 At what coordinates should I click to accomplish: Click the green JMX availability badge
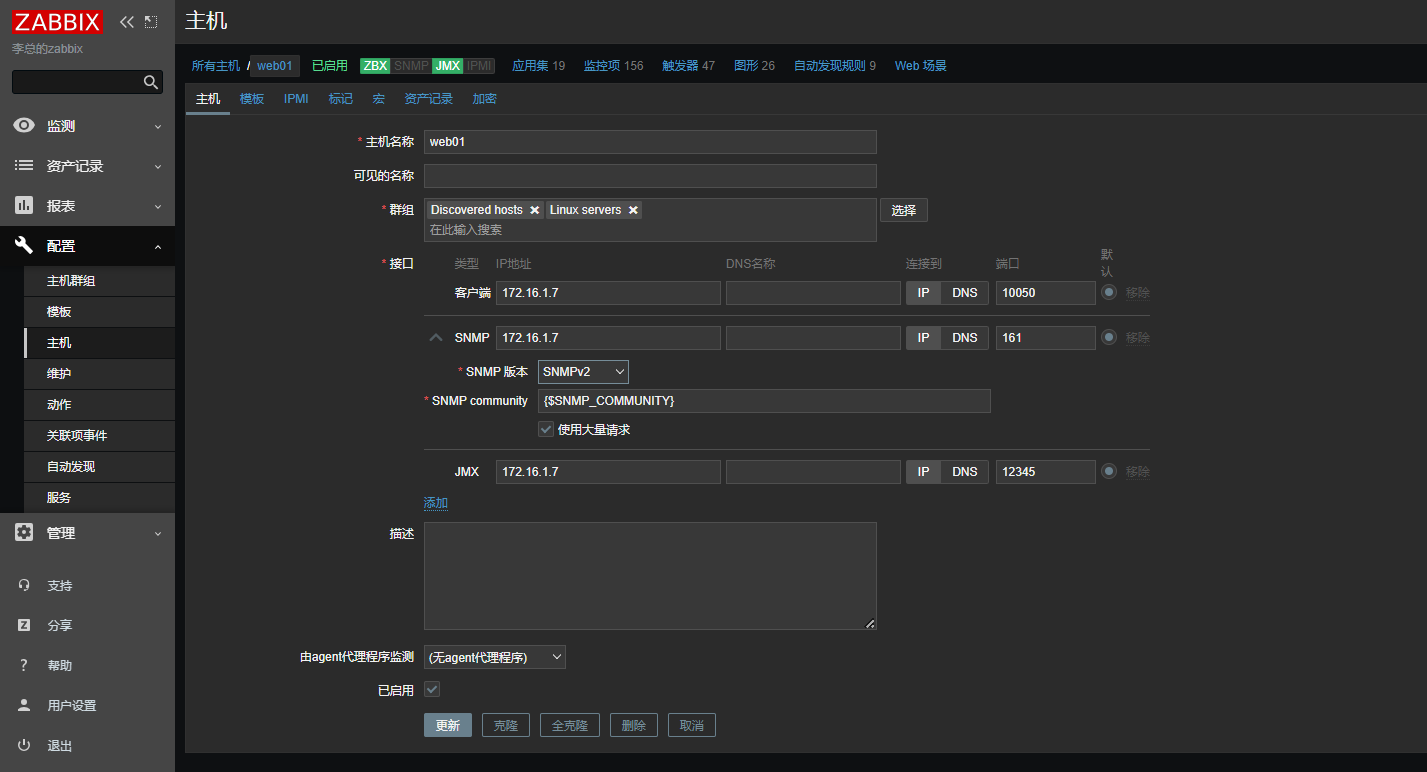447,66
